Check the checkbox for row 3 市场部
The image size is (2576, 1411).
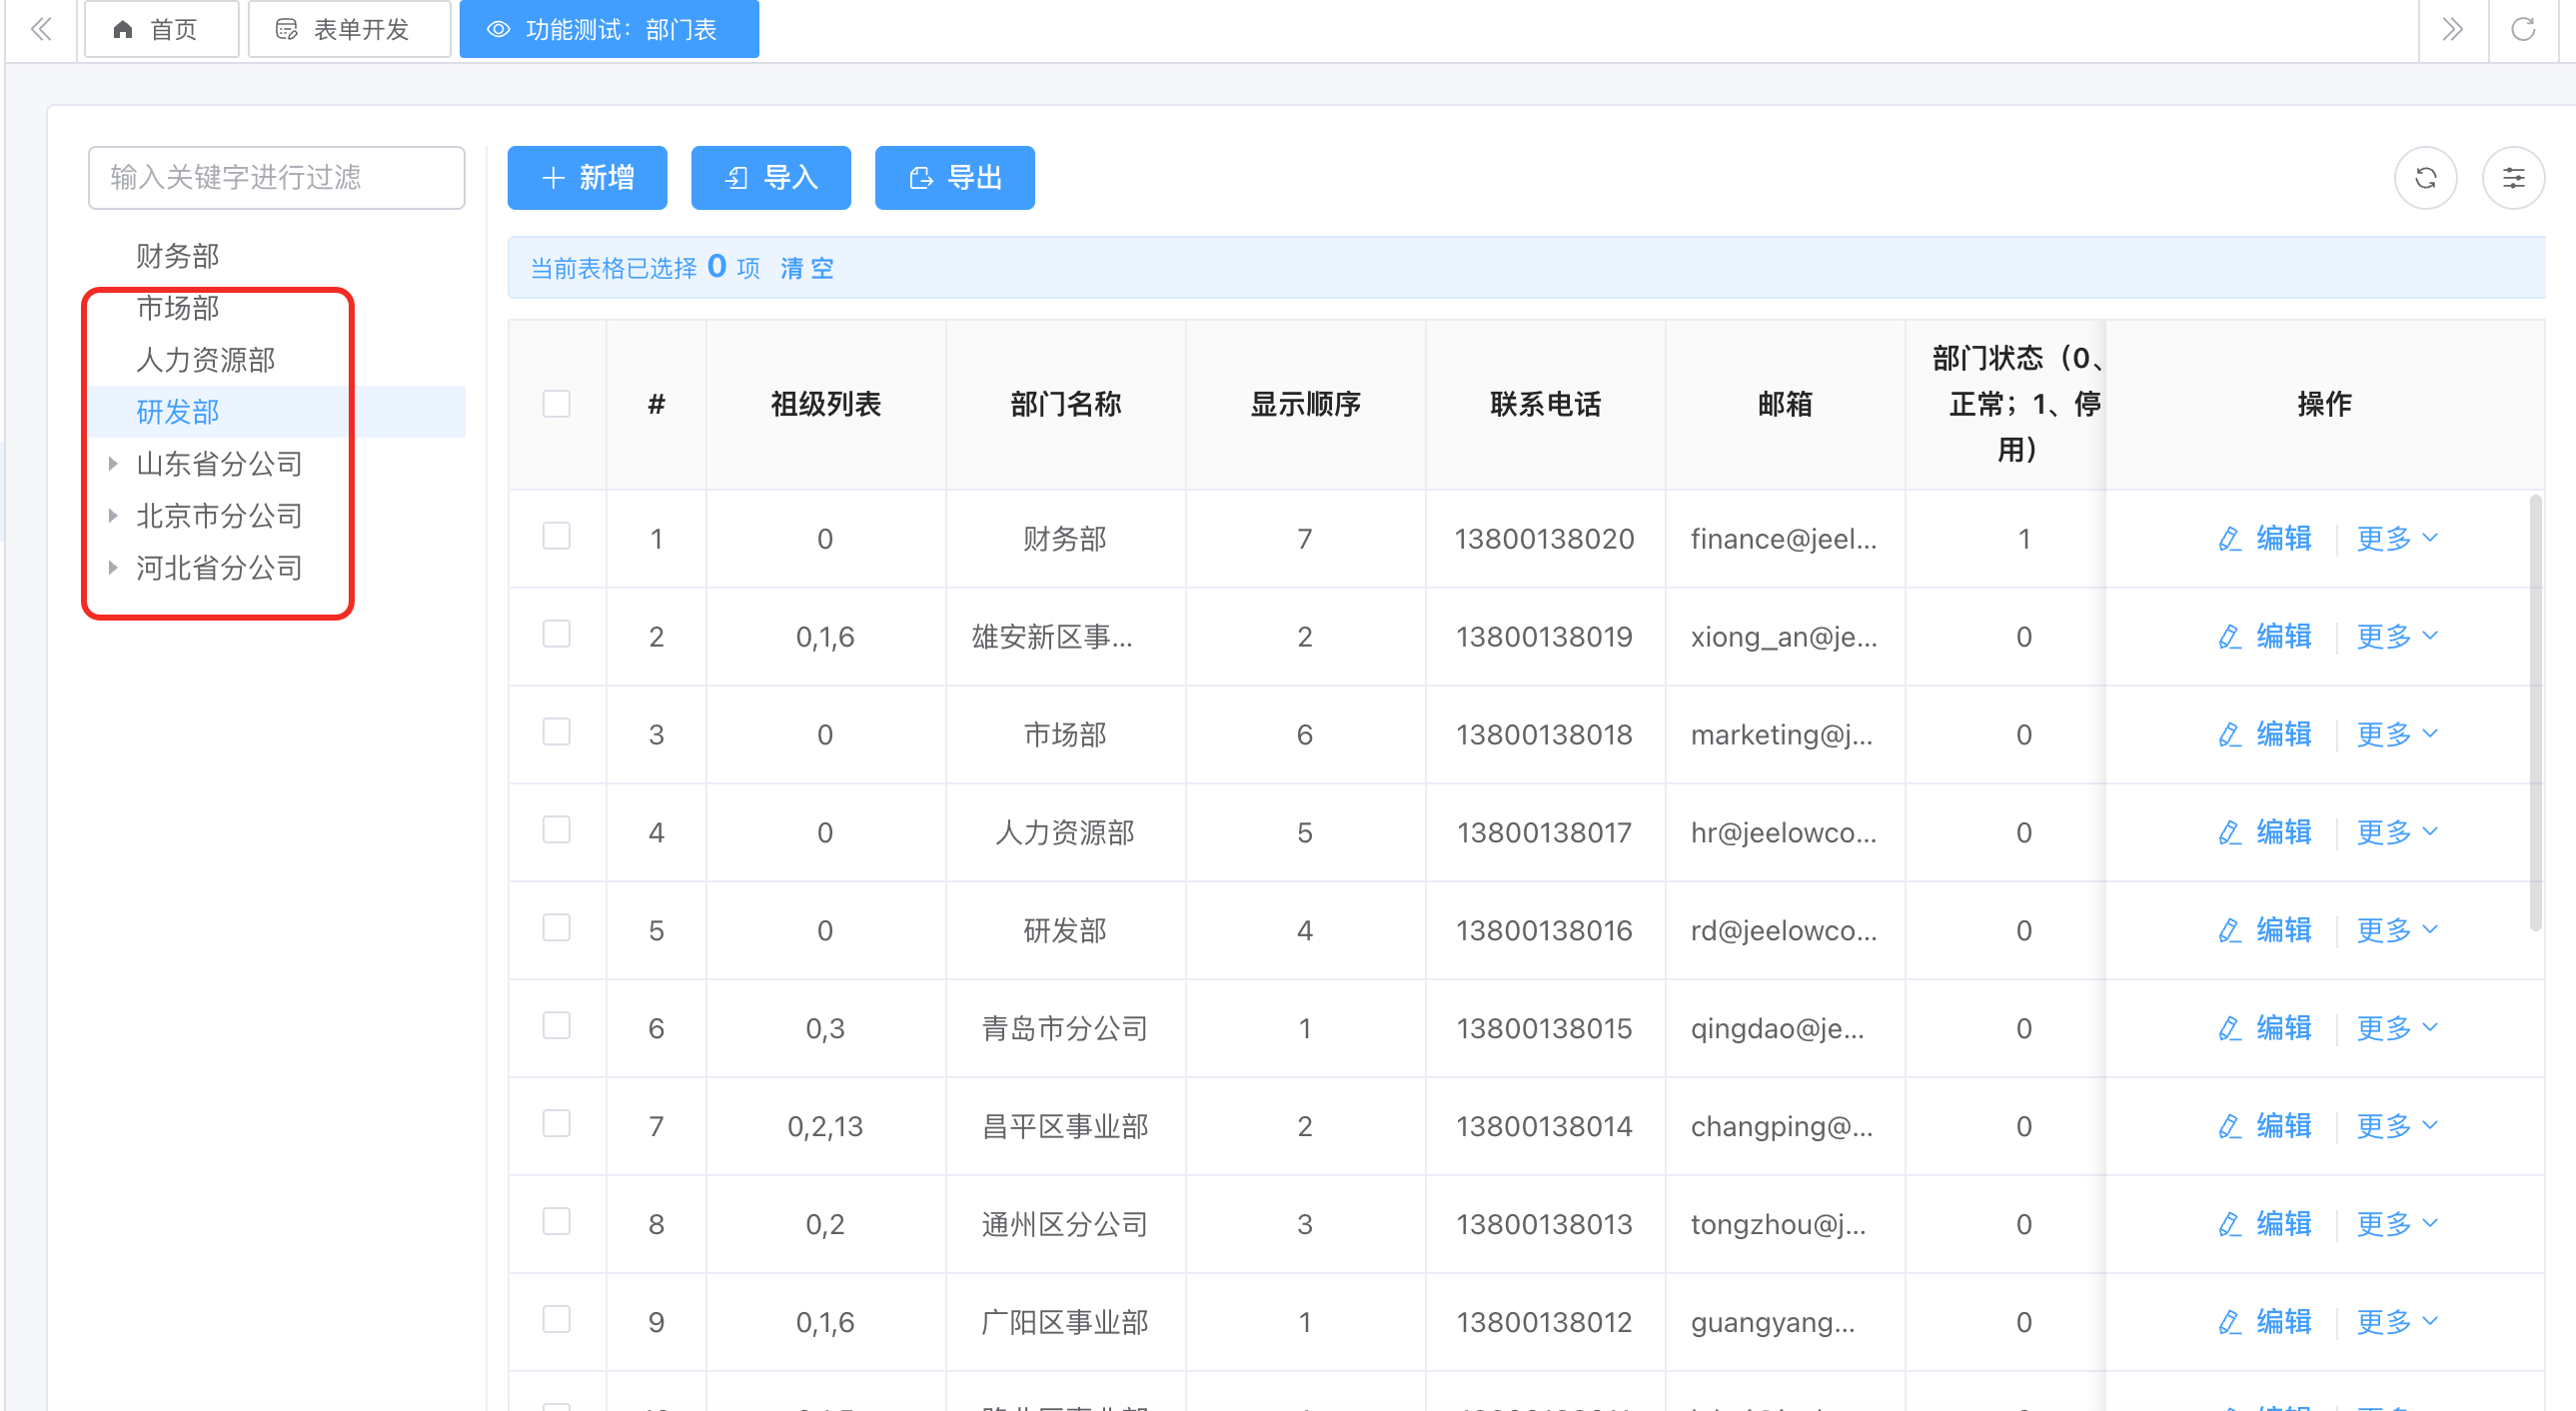(x=556, y=733)
